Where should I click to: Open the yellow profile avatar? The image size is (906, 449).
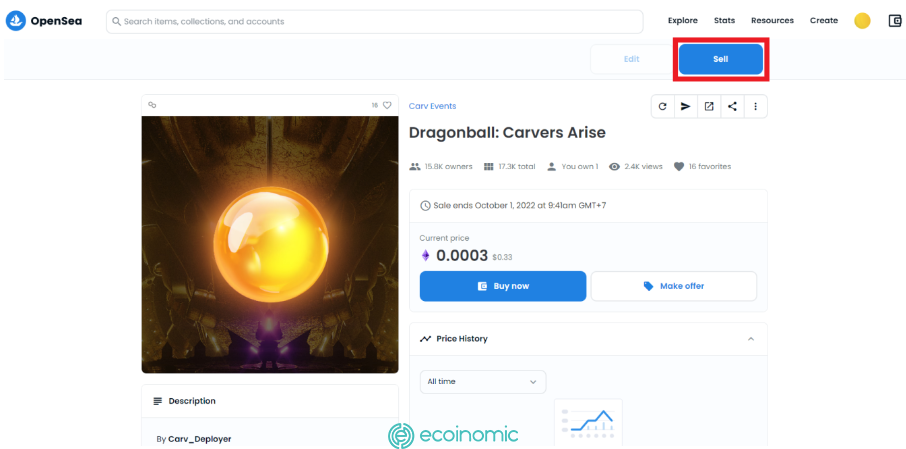pos(862,21)
